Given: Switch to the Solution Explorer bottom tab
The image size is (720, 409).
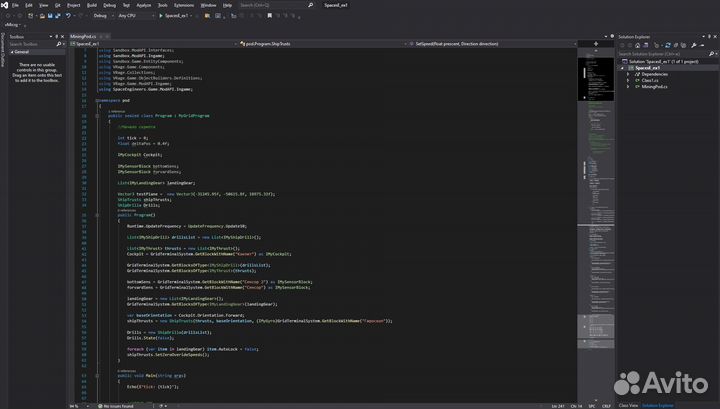Looking at the screenshot, I should pos(658,406).
